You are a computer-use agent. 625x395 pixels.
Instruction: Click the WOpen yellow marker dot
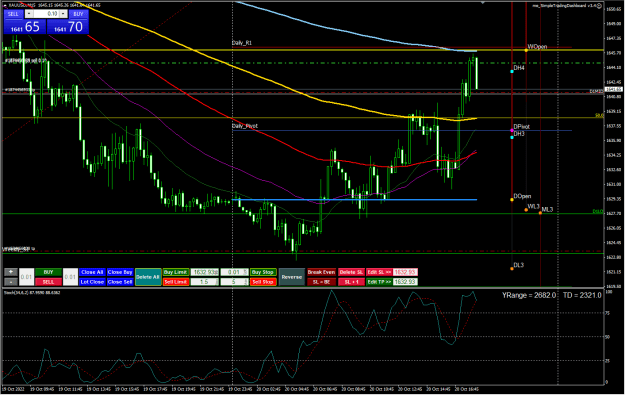526,51
